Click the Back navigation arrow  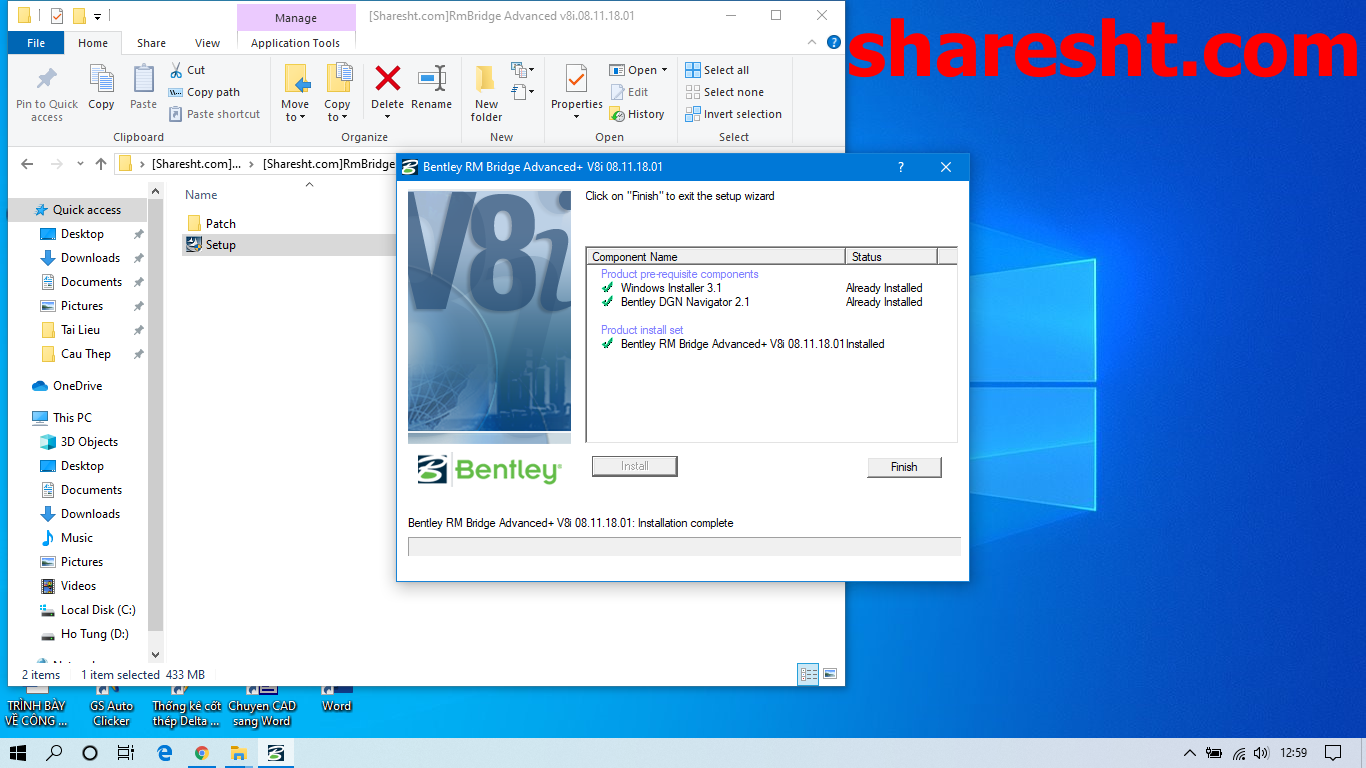pos(27,164)
